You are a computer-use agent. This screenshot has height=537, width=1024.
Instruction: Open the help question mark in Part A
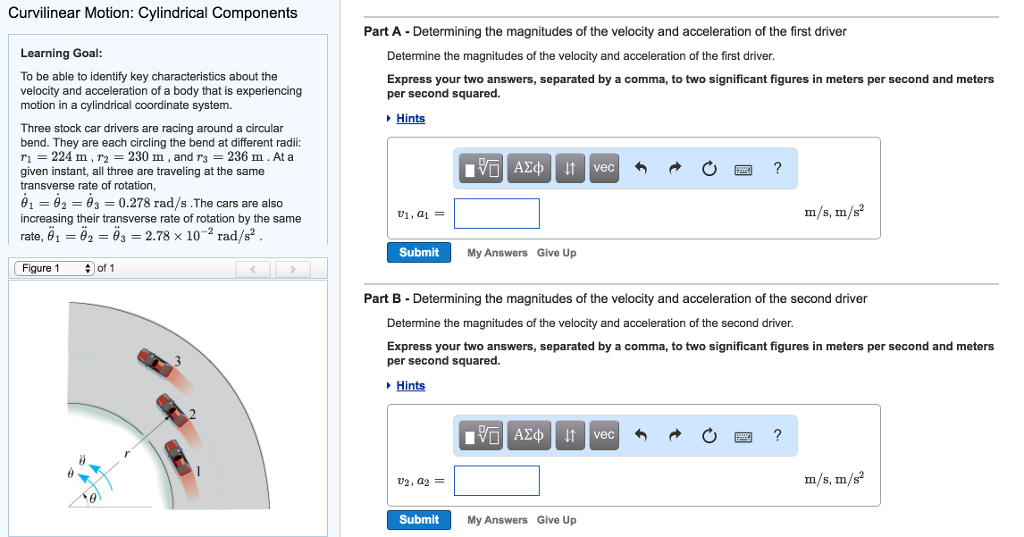coord(777,168)
